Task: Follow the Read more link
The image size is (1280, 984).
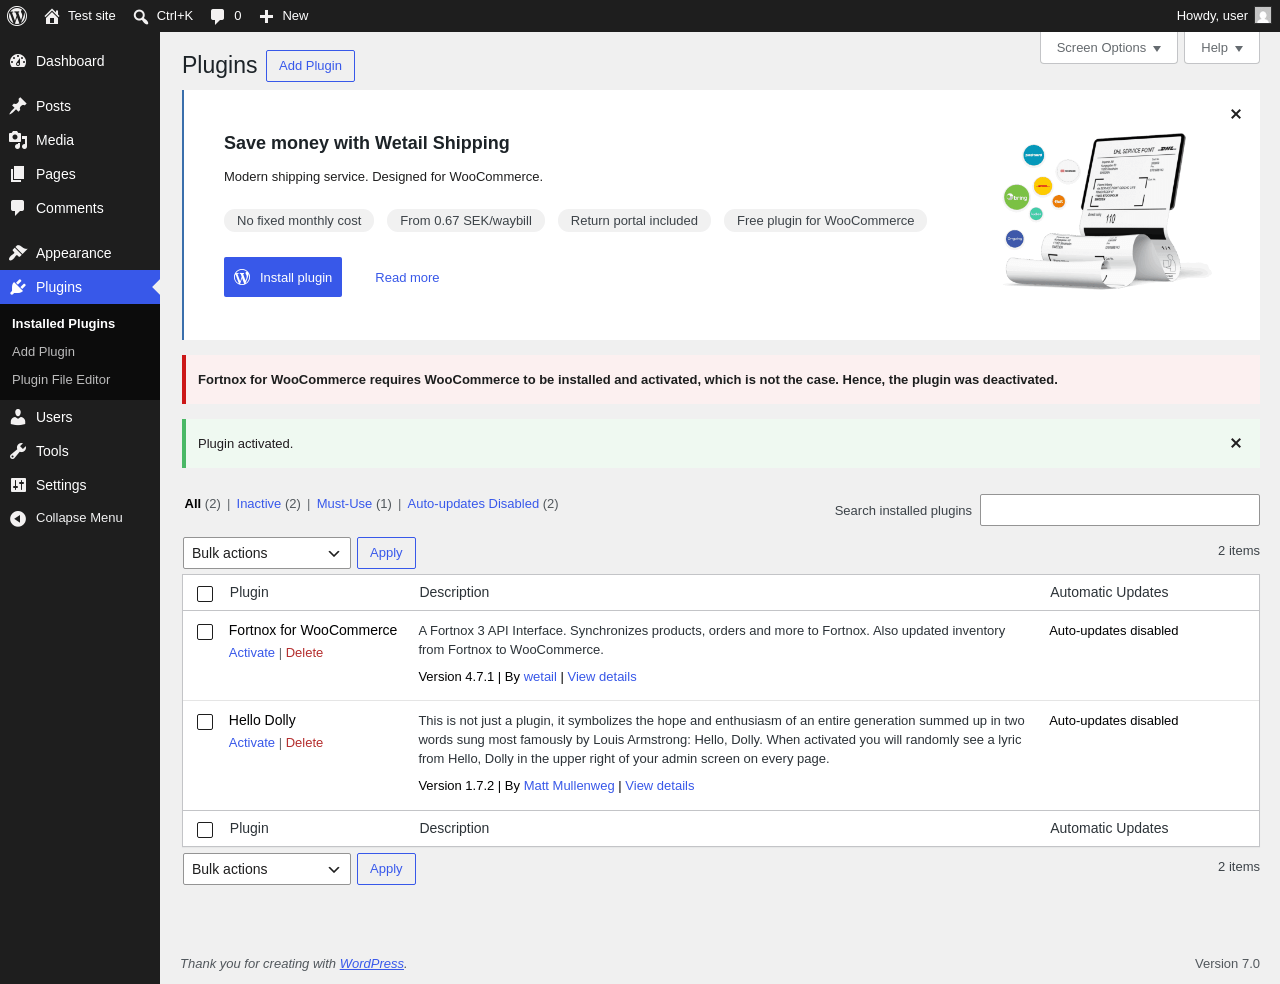Action: (x=407, y=278)
